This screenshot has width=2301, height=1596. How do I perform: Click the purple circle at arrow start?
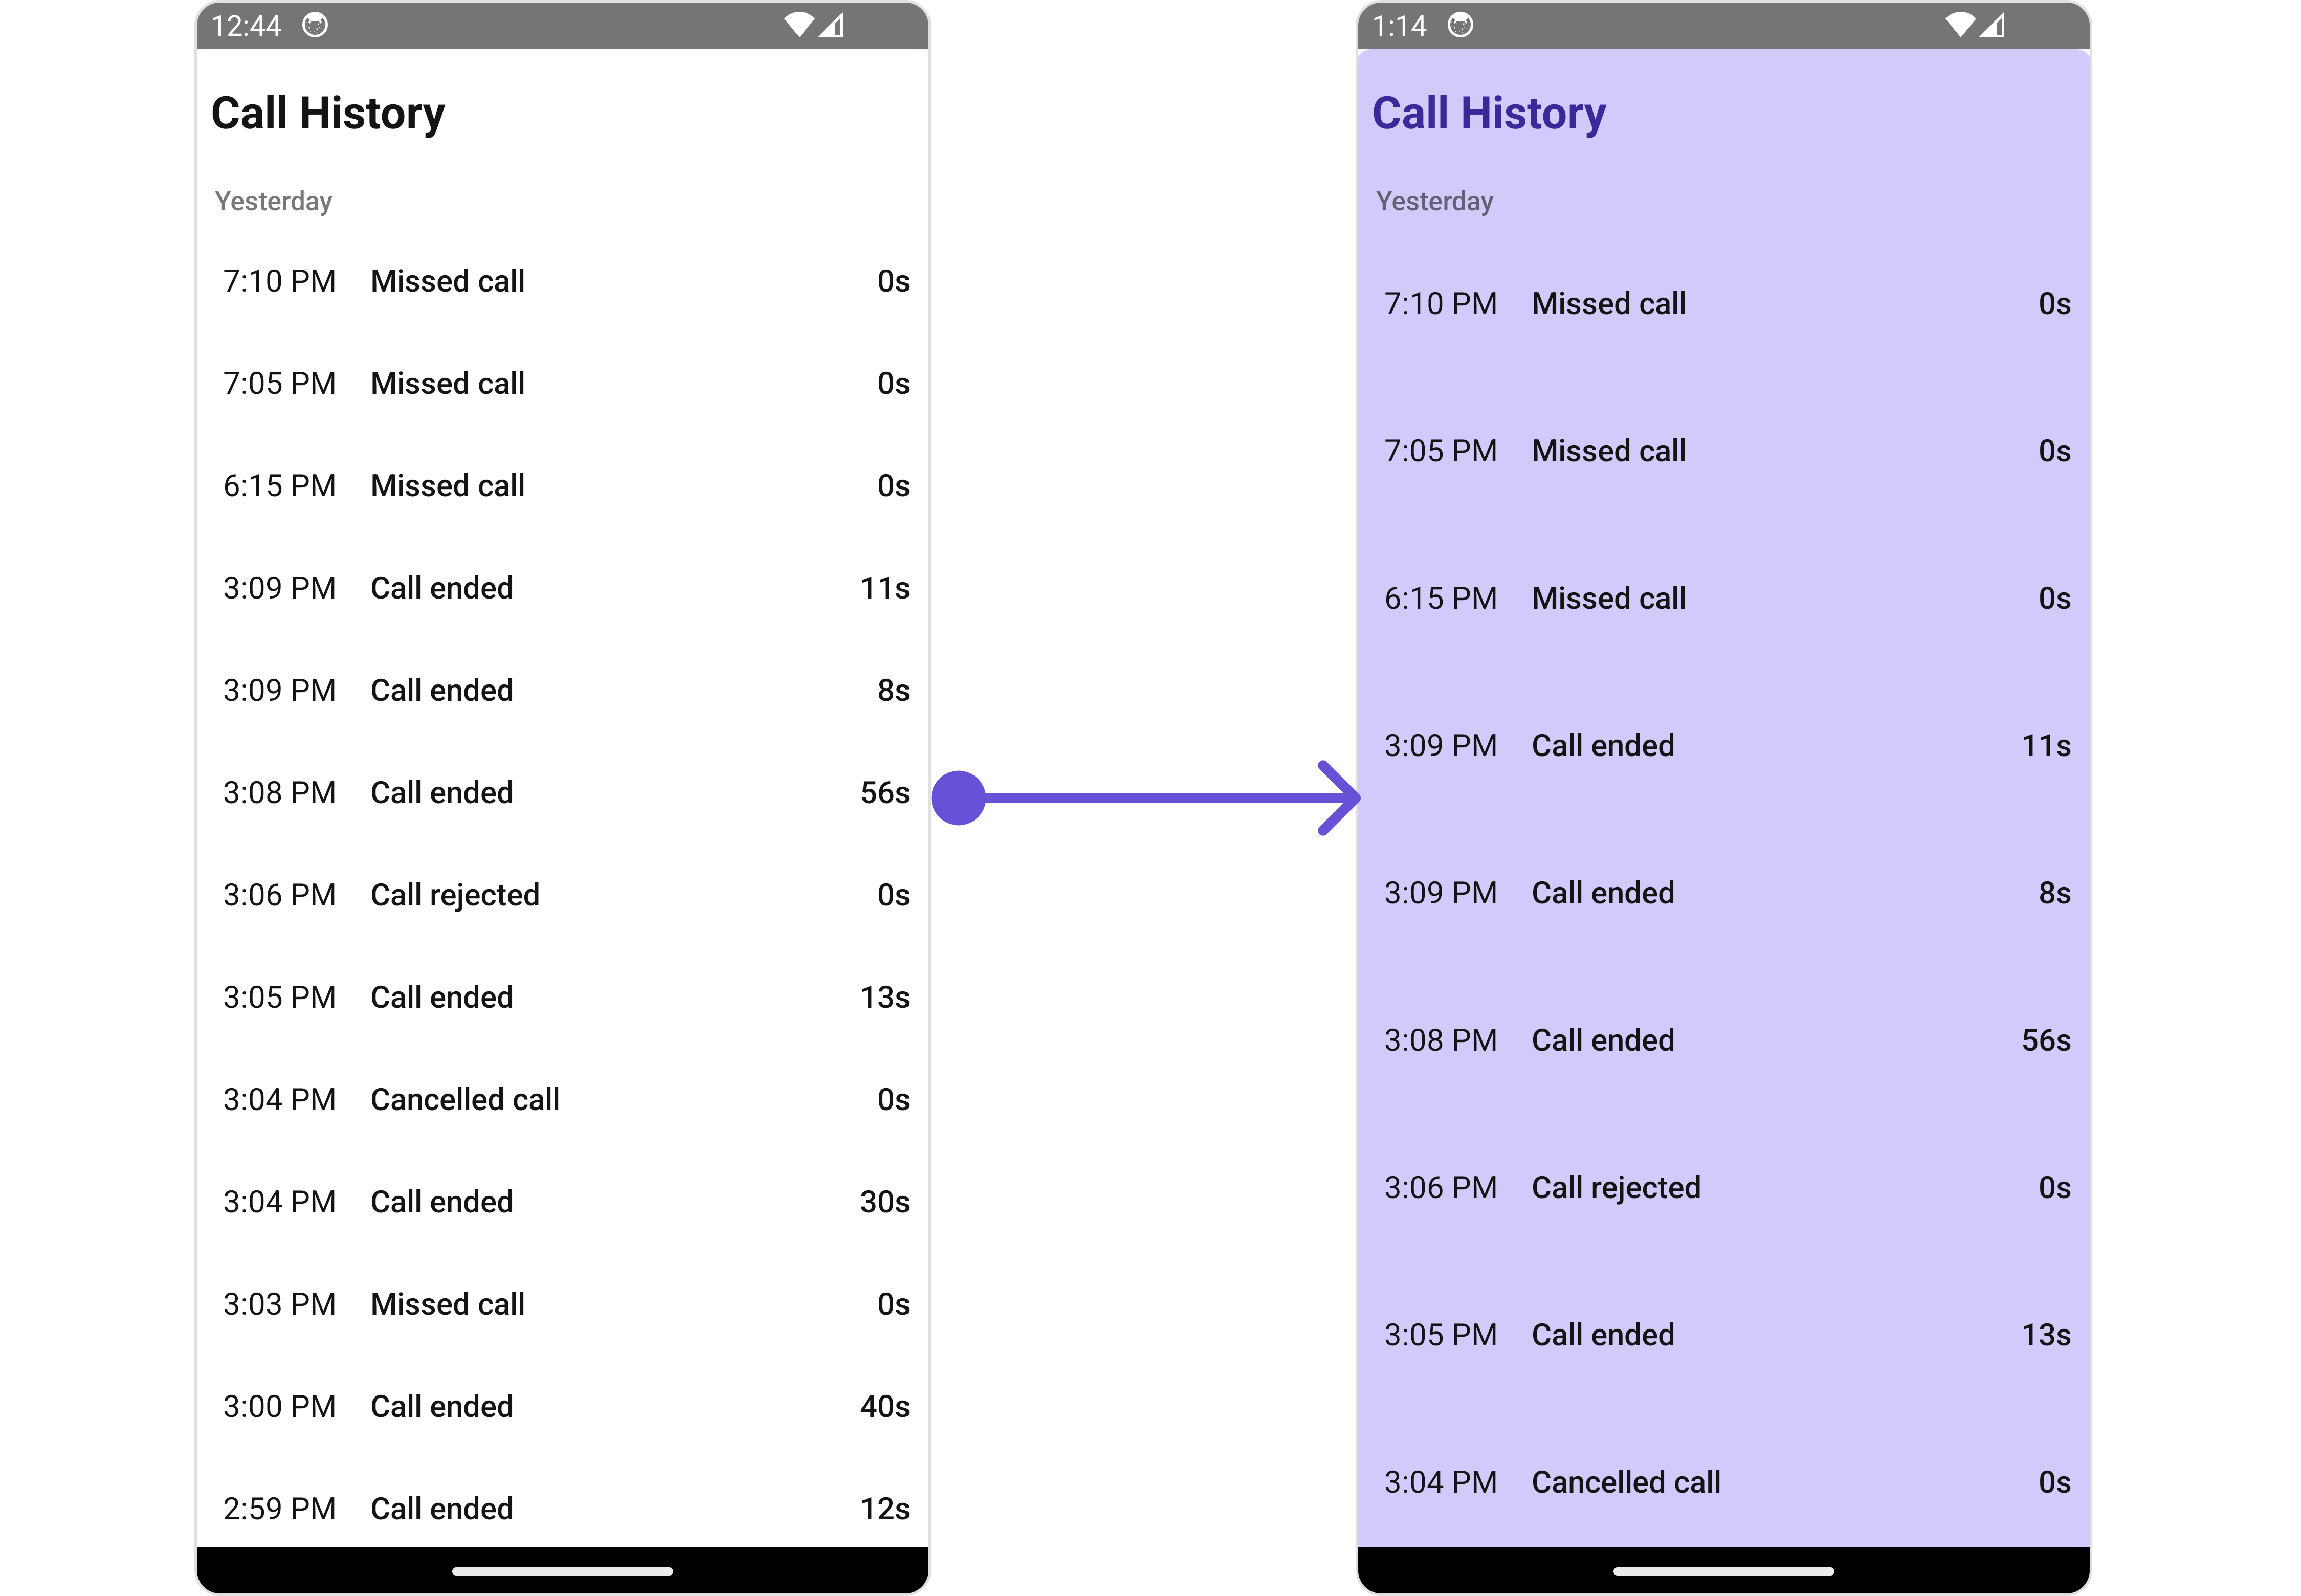tap(958, 798)
